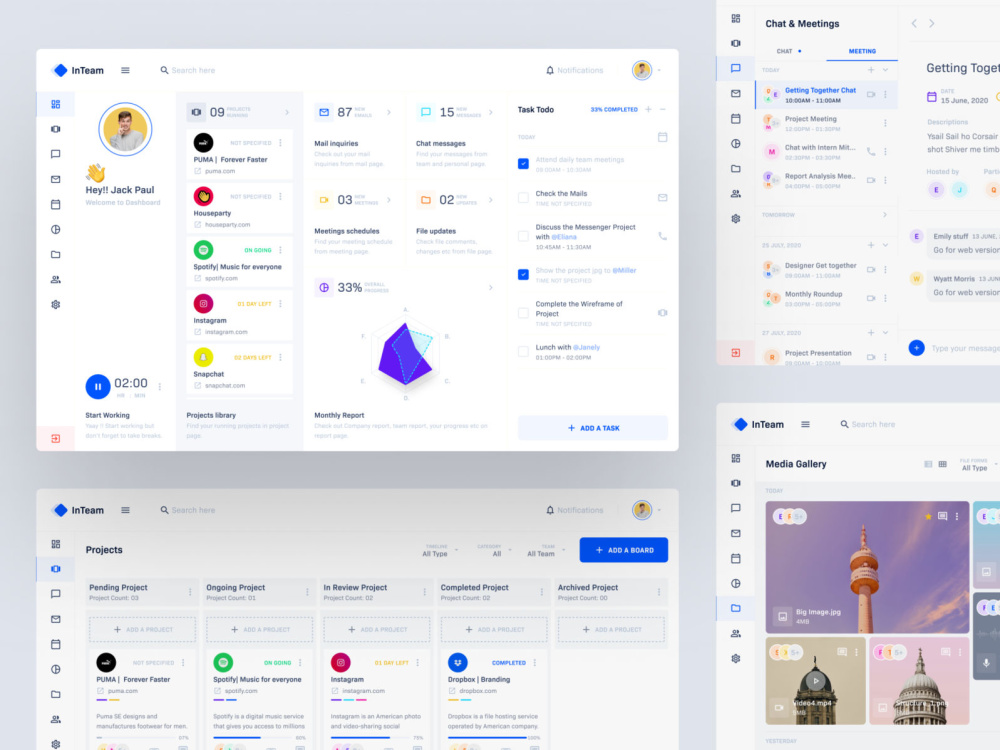The image size is (1000, 750).
Task: Open profile avatar dropdown in dashboard header
Action: click(647, 70)
